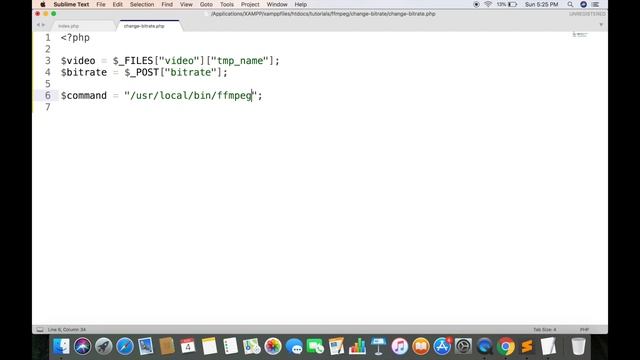Screen dimensions: 640x360
Task: Open the Tools menu
Action: point(227,4)
